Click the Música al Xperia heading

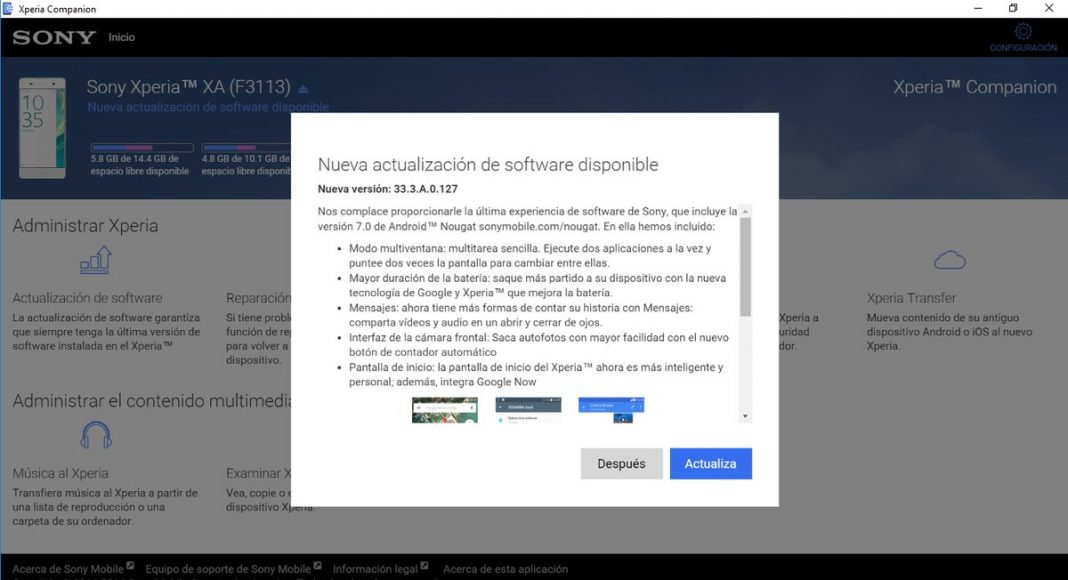coord(60,473)
